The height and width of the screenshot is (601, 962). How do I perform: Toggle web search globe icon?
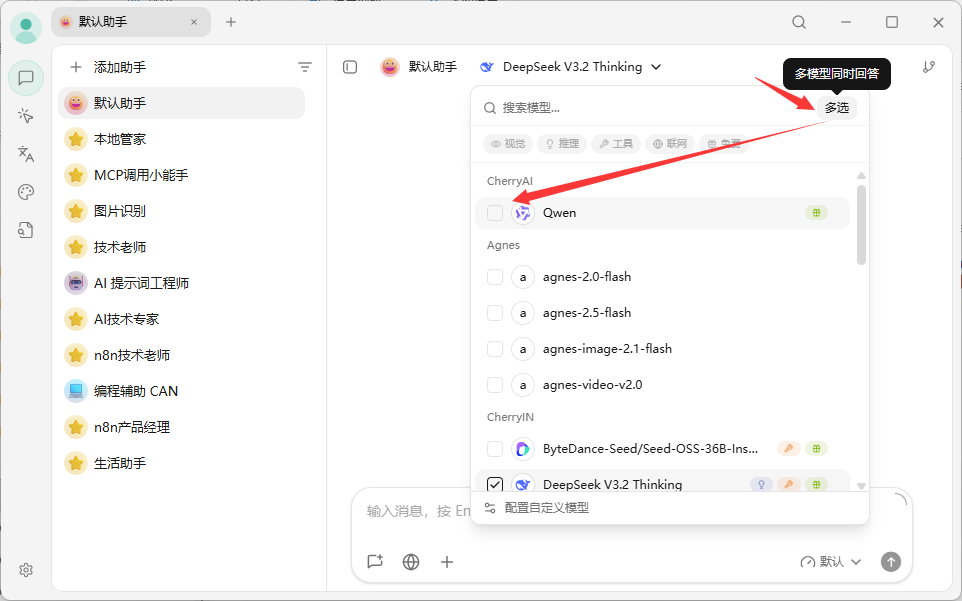(x=411, y=561)
